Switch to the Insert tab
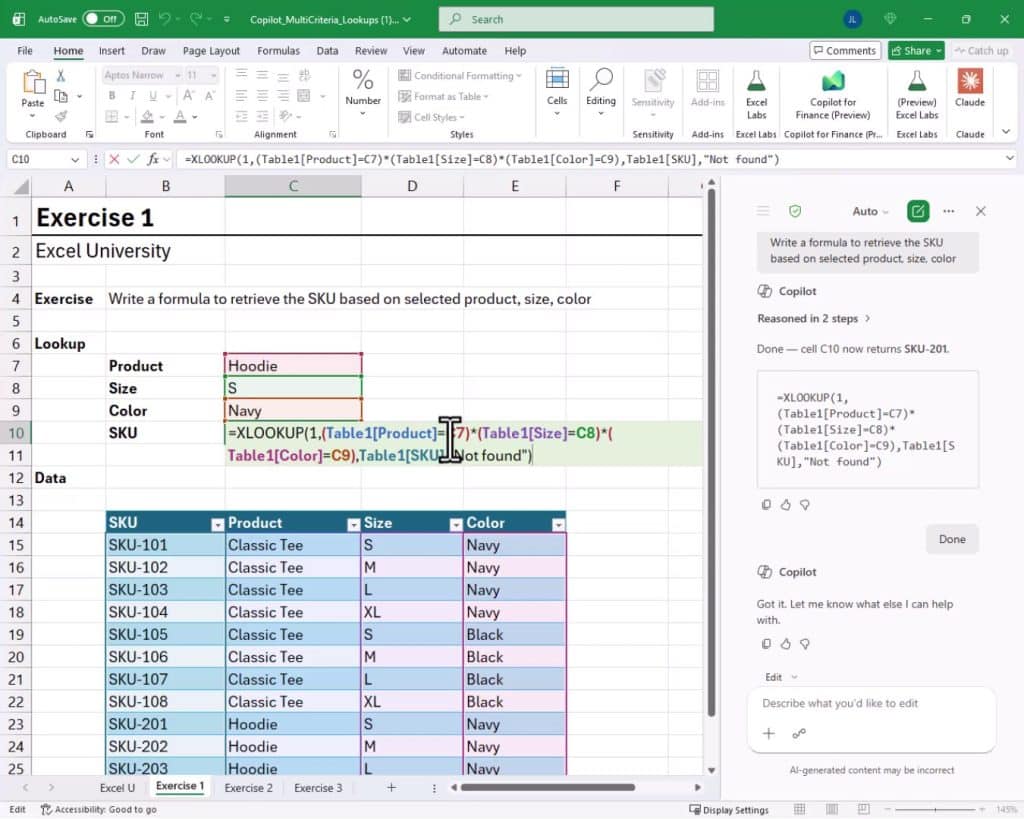 (x=112, y=50)
